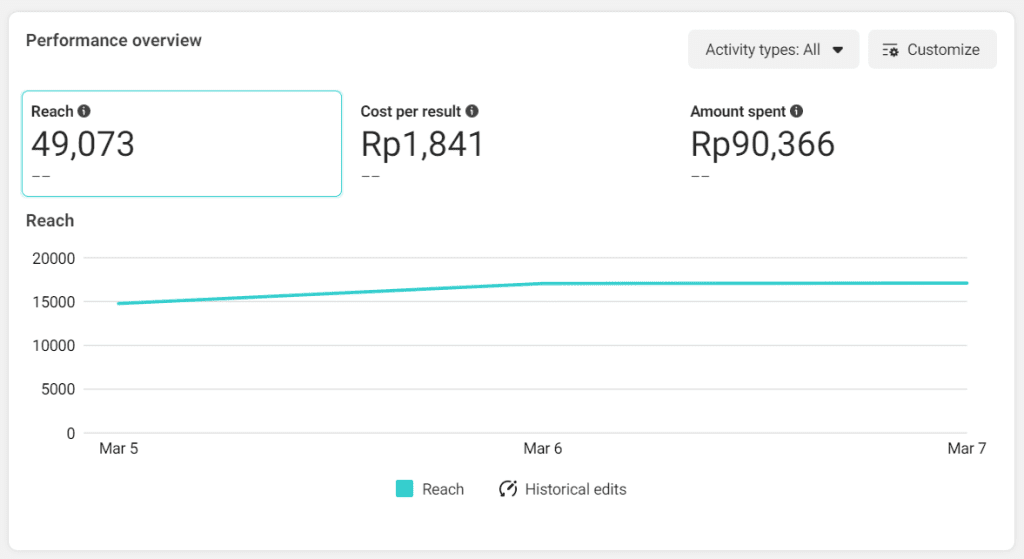
Task: Click the Performance overview heading
Action: coord(114,41)
